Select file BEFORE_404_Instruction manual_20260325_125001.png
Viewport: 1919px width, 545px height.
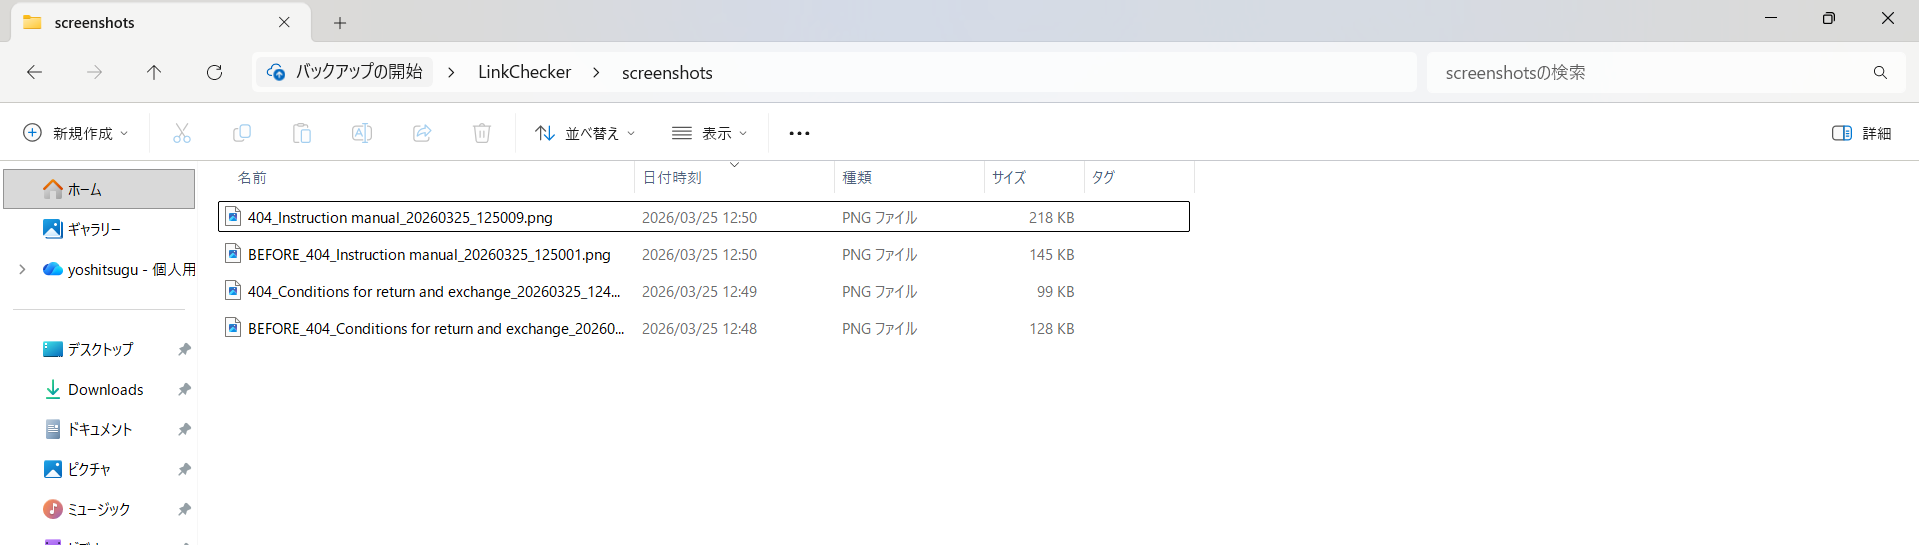pos(704,254)
